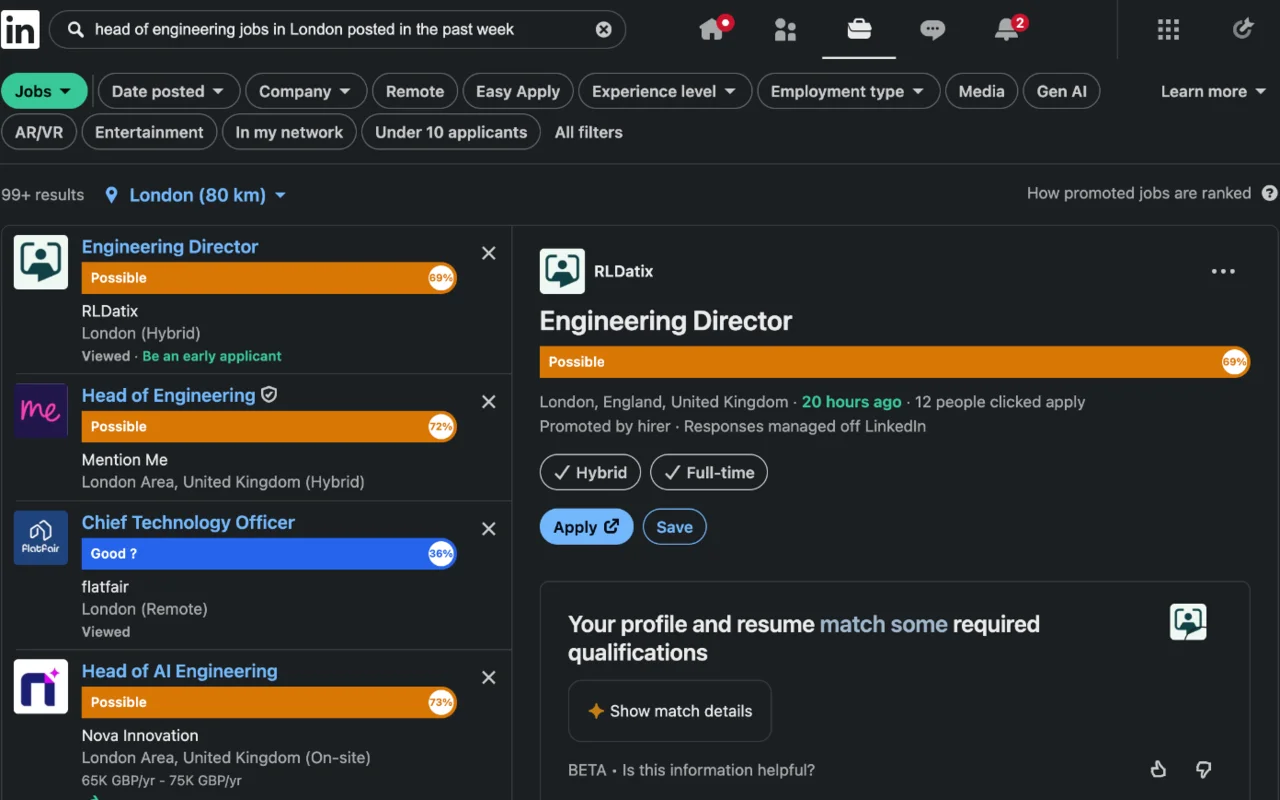Toggle the Remote filter
The height and width of the screenshot is (800, 1280).
415,91
